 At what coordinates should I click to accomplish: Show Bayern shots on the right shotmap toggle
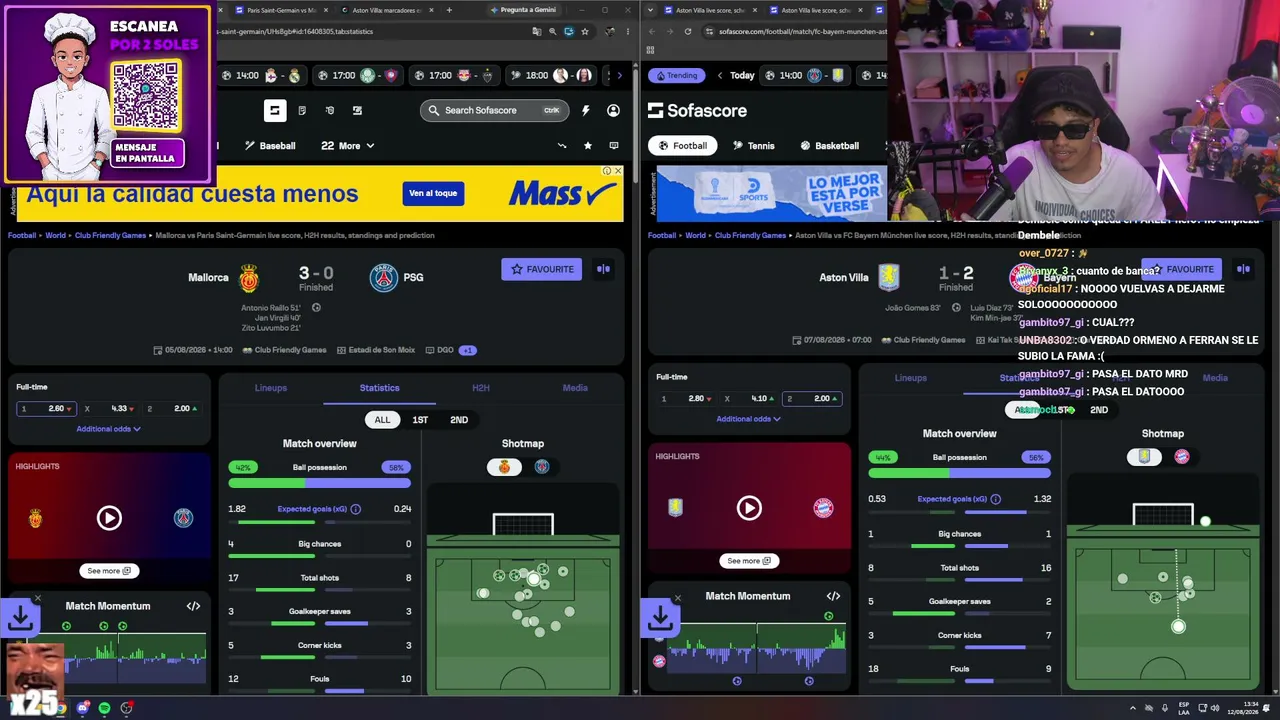click(x=1182, y=457)
